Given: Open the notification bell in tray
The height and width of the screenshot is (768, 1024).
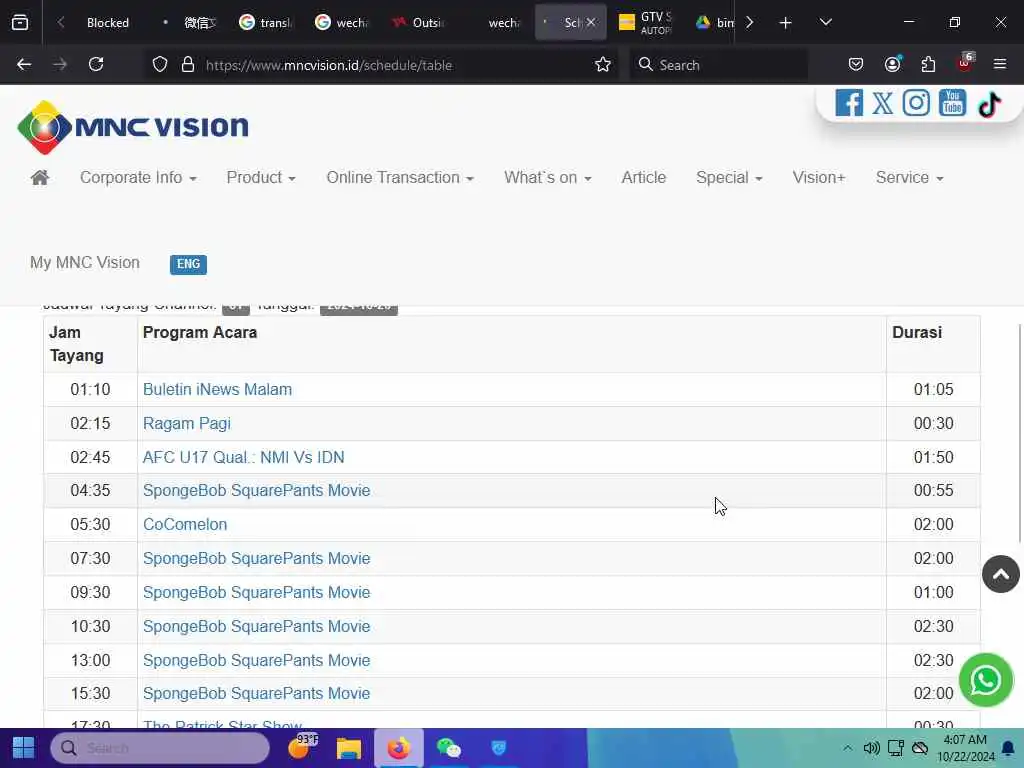Looking at the screenshot, I should tap(1008, 748).
